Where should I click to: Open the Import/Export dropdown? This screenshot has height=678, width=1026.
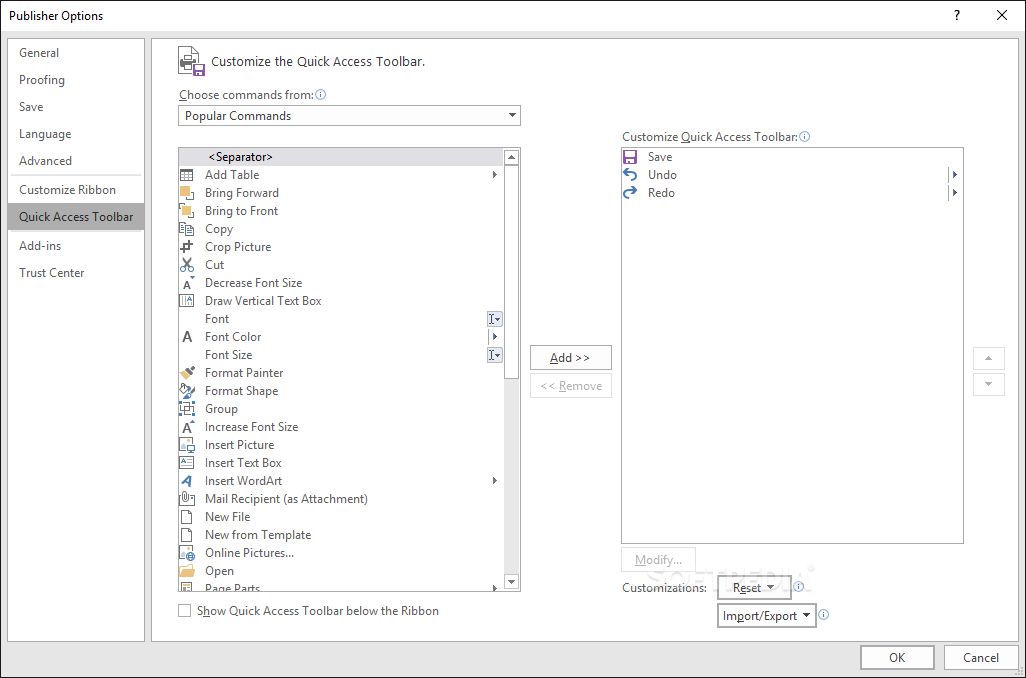click(766, 616)
